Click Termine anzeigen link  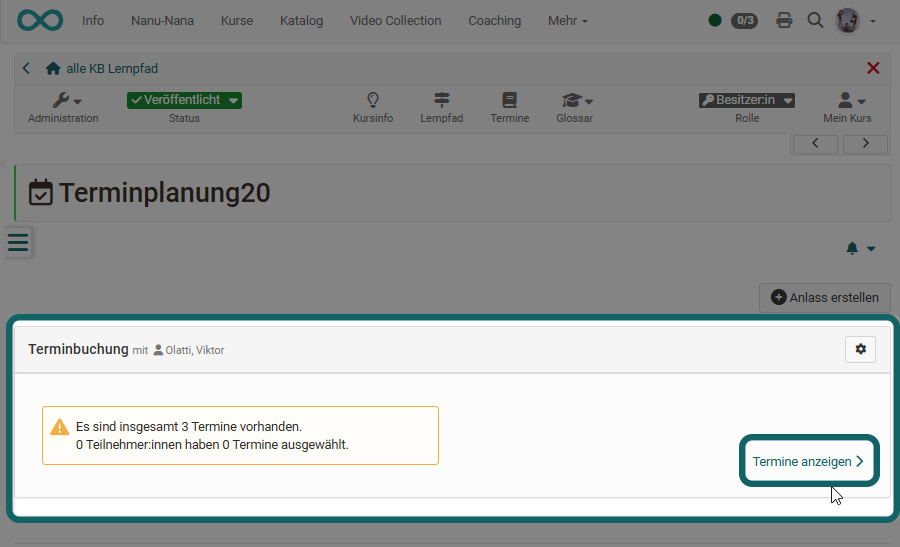808,461
